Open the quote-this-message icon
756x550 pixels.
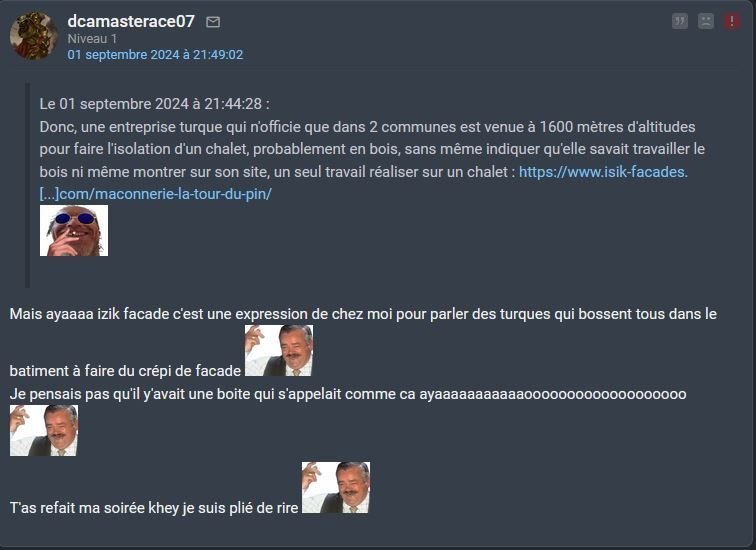(x=680, y=21)
